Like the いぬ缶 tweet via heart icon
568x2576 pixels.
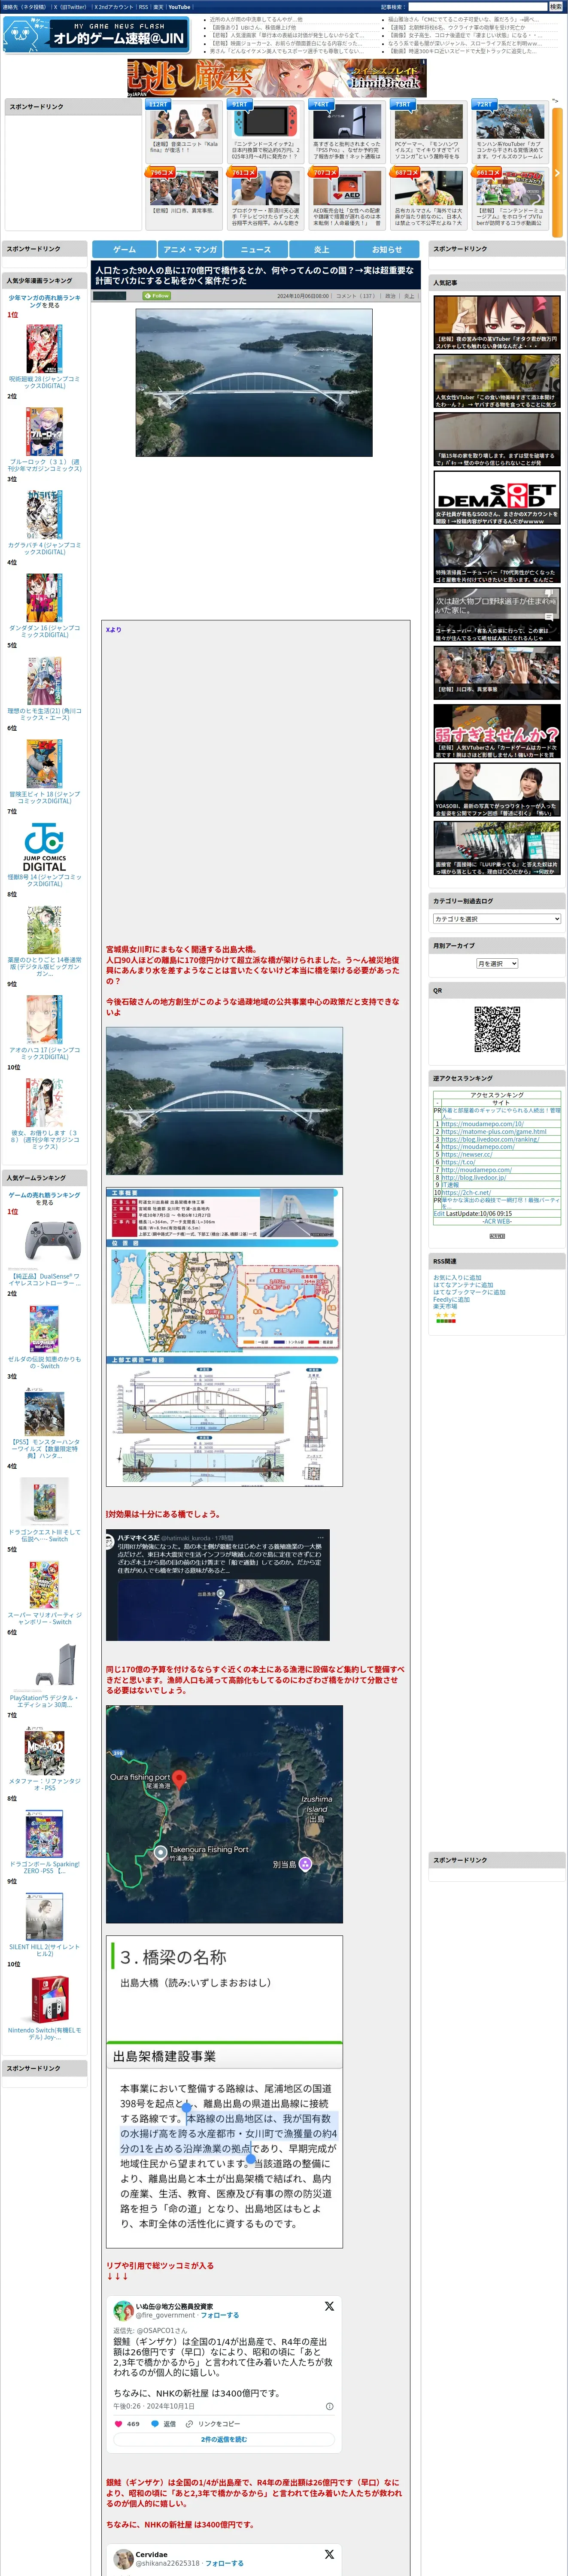pyautogui.click(x=119, y=2423)
